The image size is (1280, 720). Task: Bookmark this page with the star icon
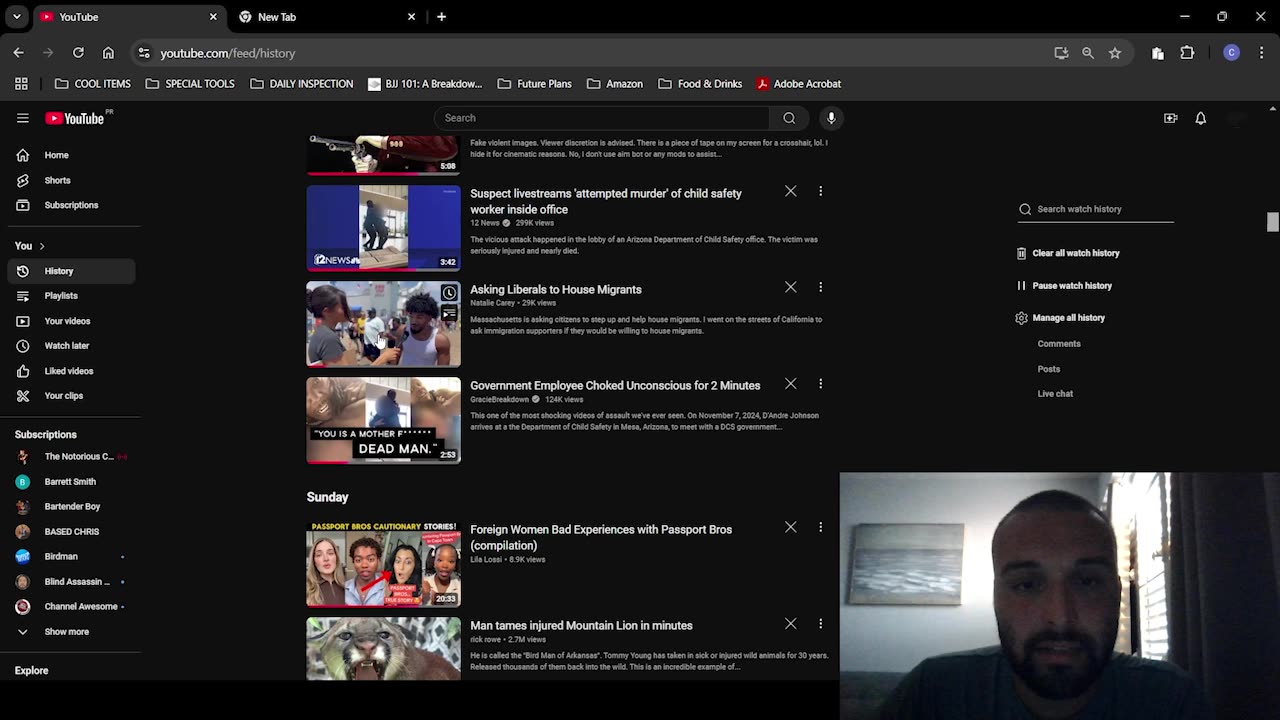tap(1115, 53)
